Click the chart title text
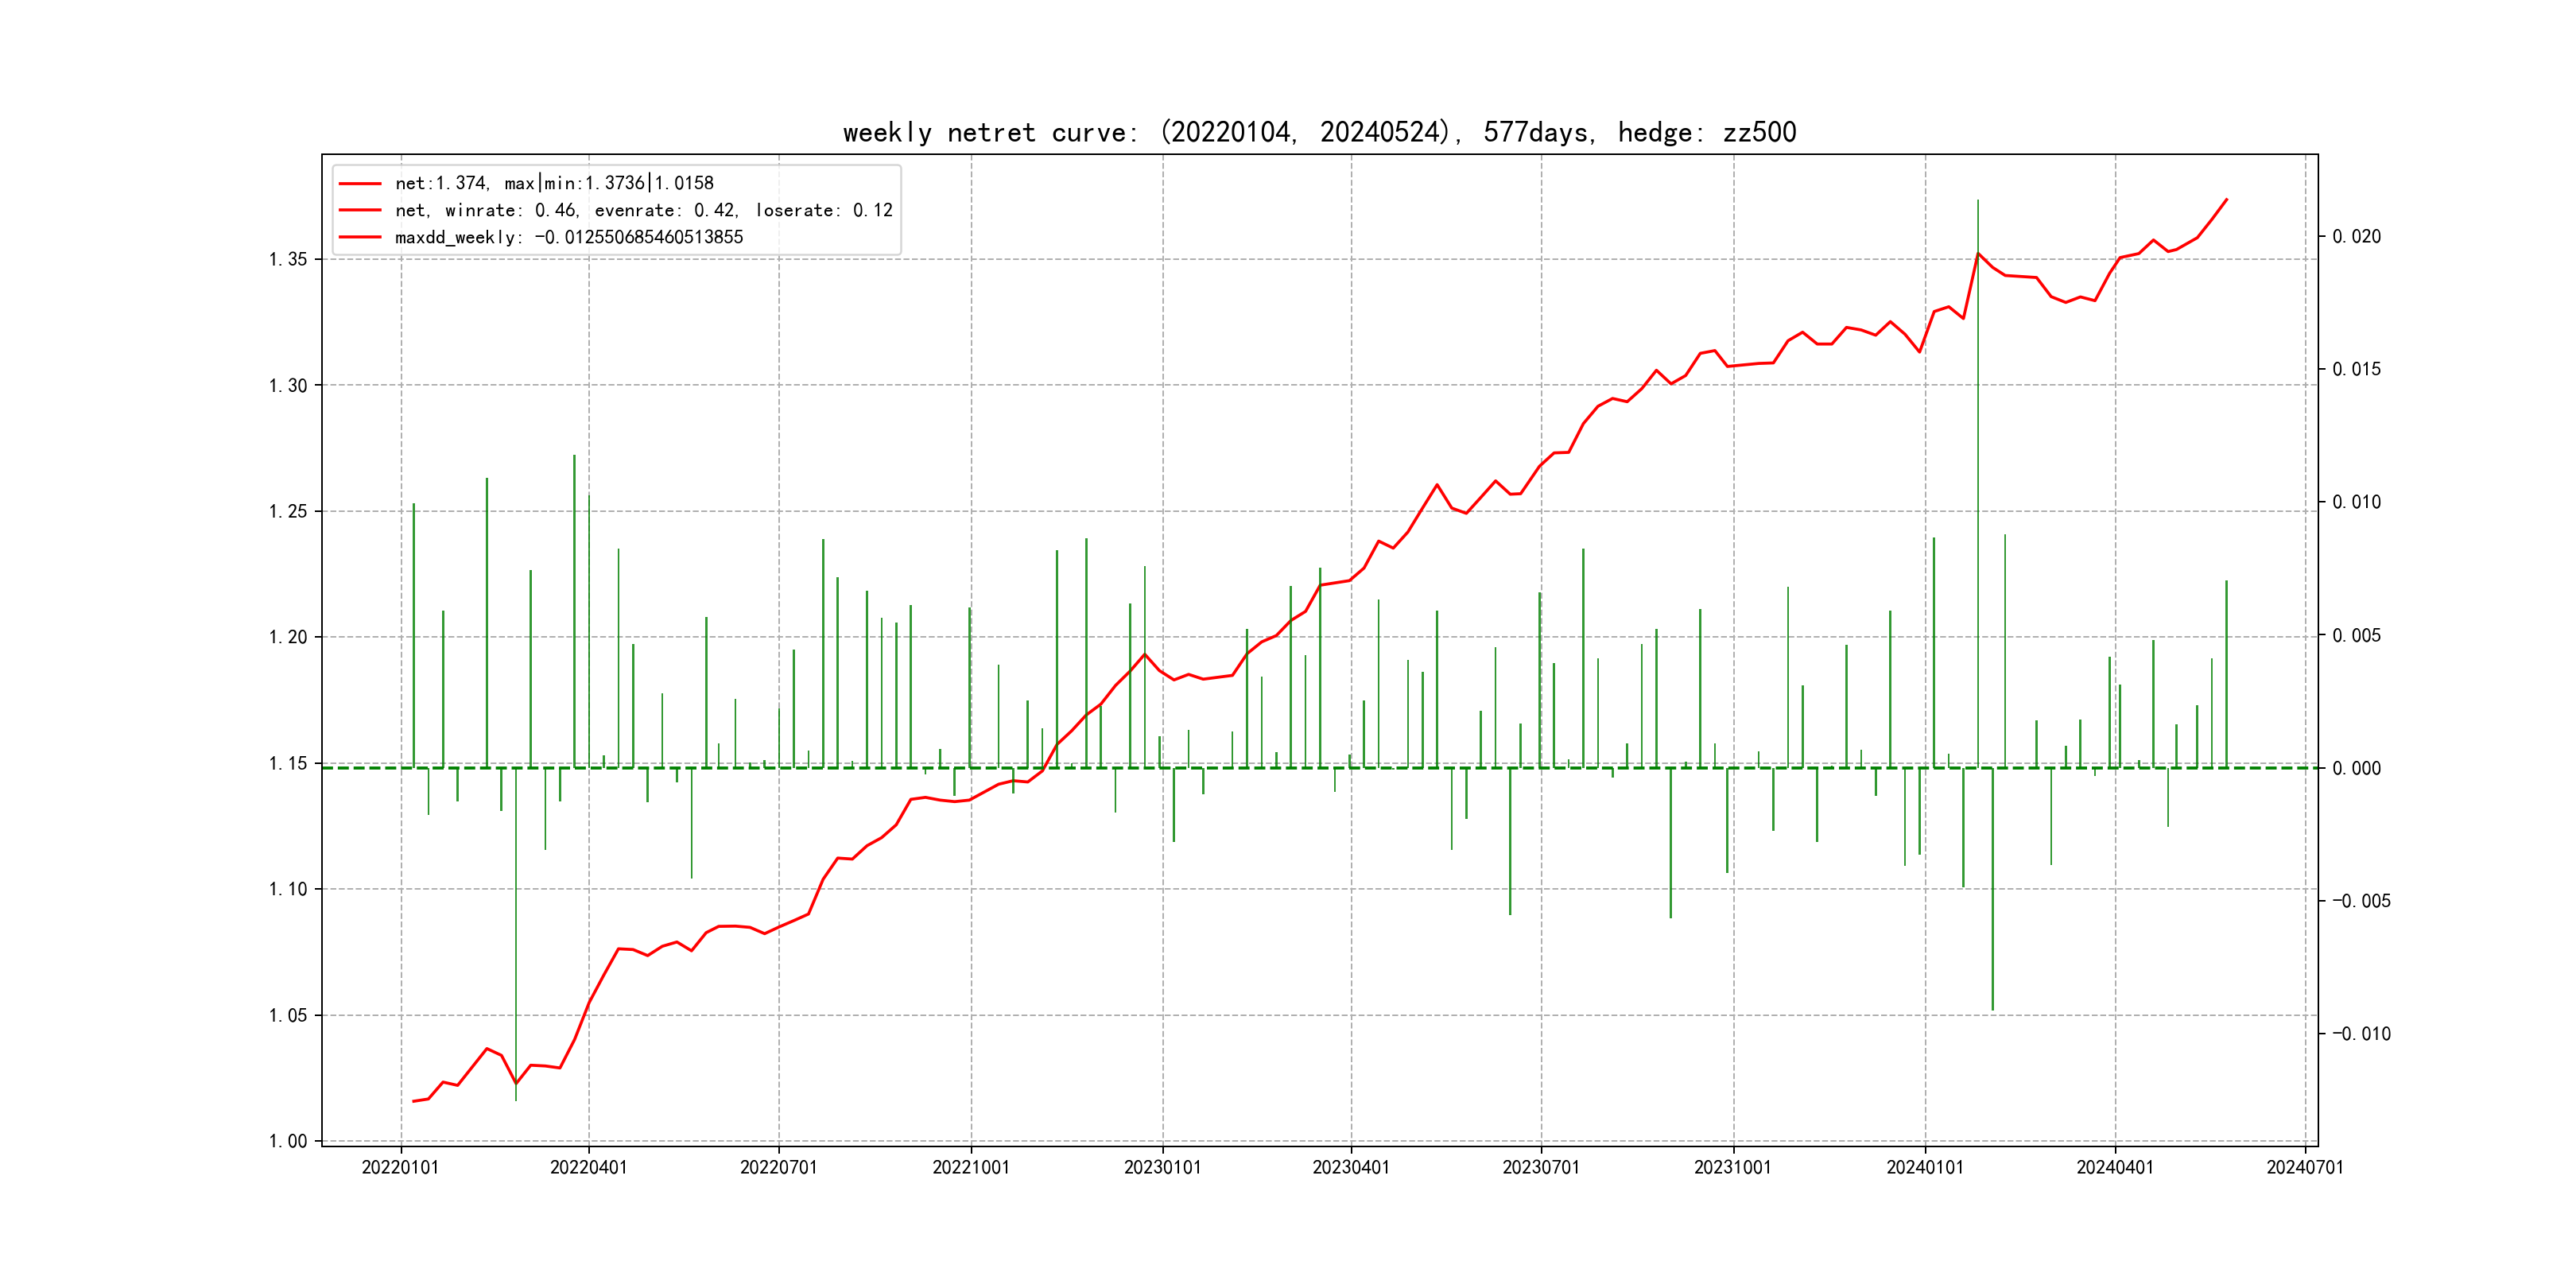The image size is (2576, 1288). (1319, 132)
